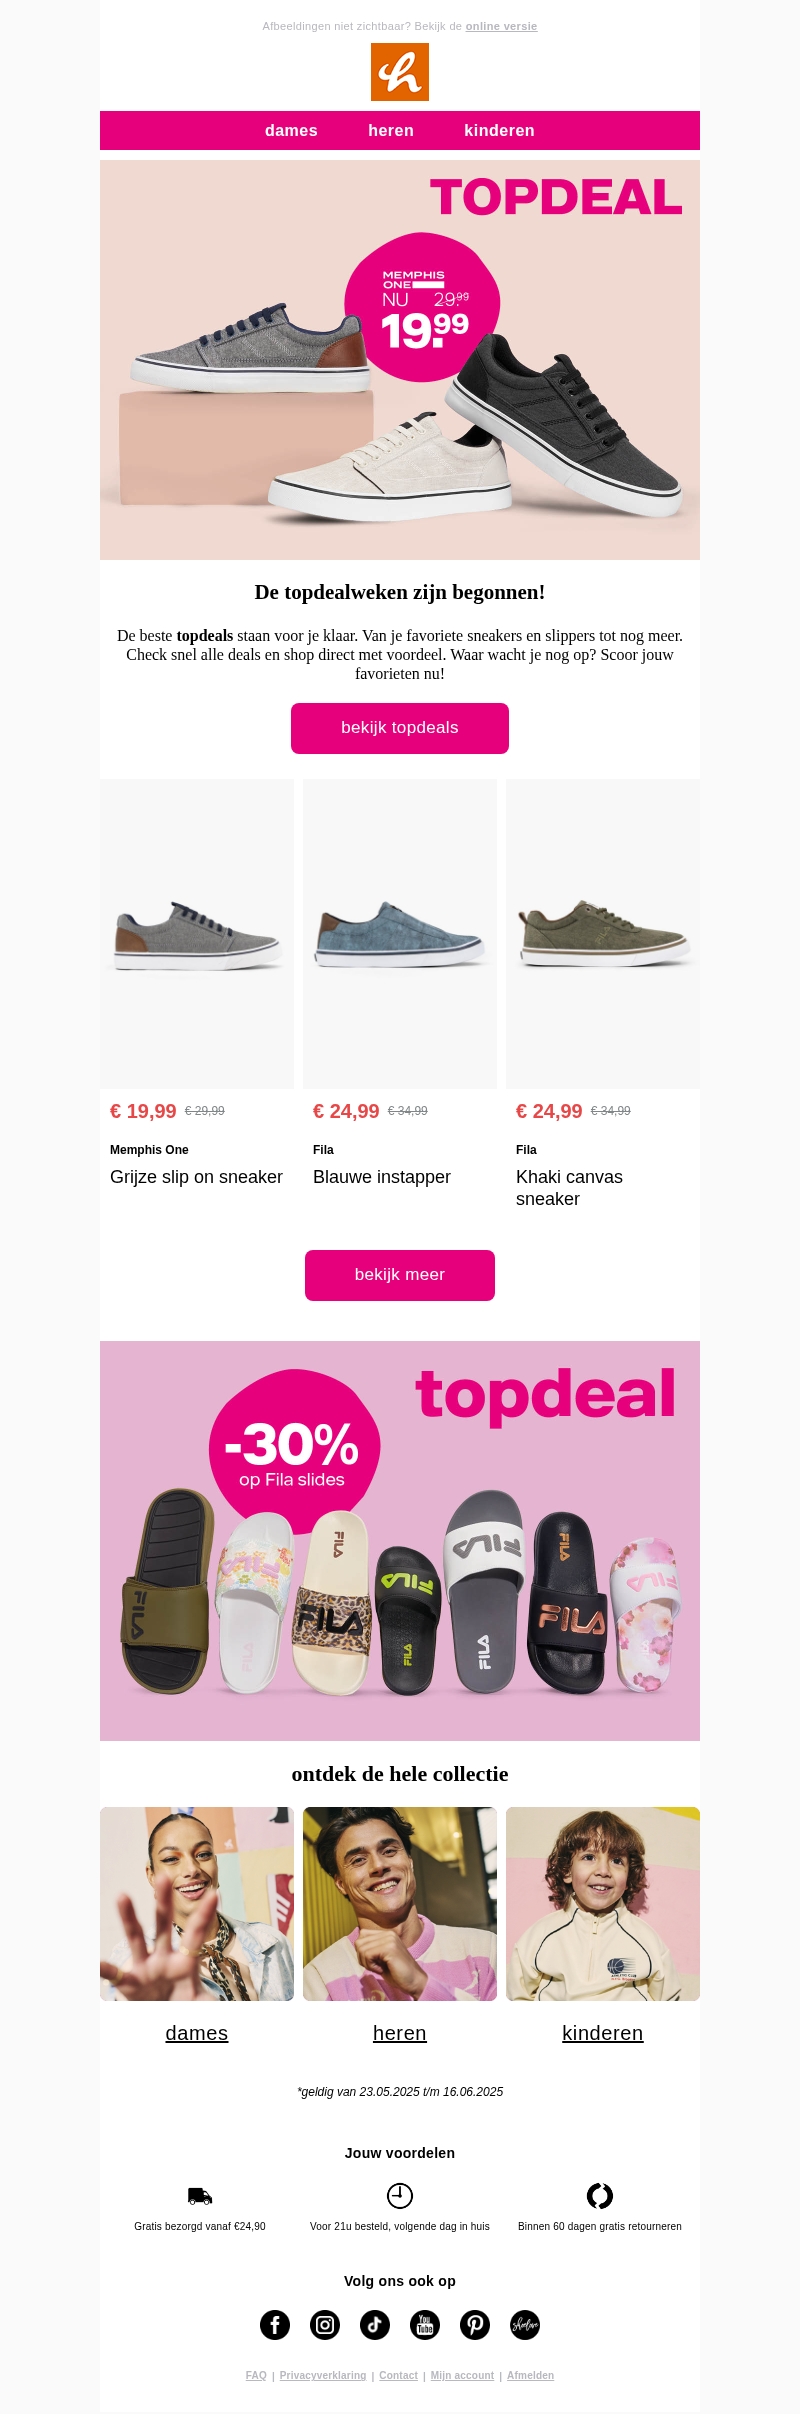
Task: Open the Khaki canvas sneaker product image
Action: click(603, 934)
